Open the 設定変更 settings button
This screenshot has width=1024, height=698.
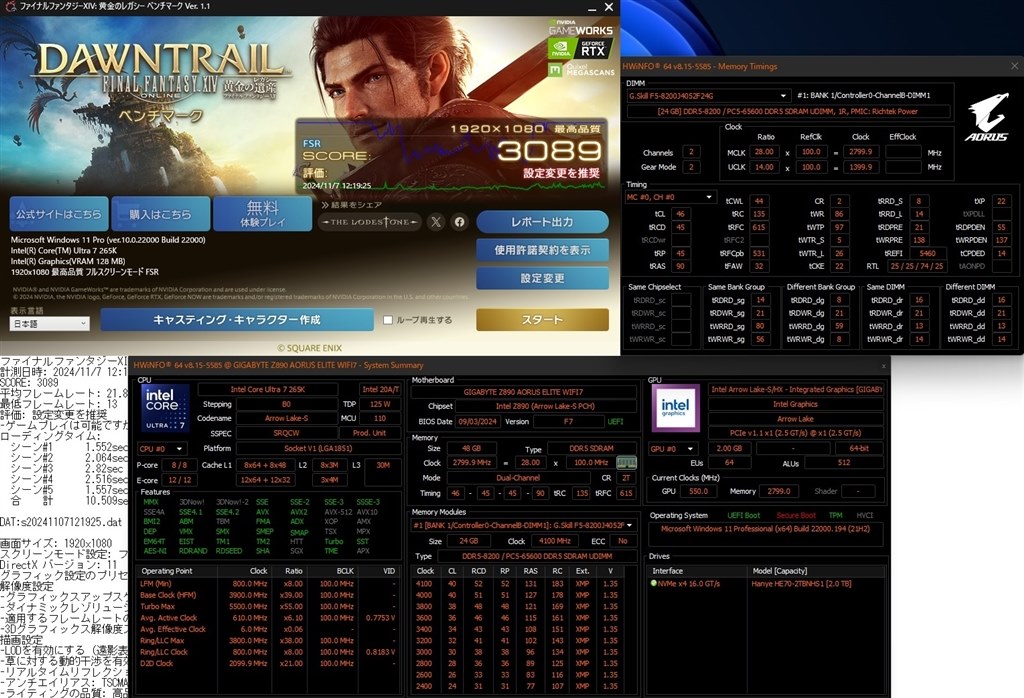pyautogui.click(x=542, y=278)
